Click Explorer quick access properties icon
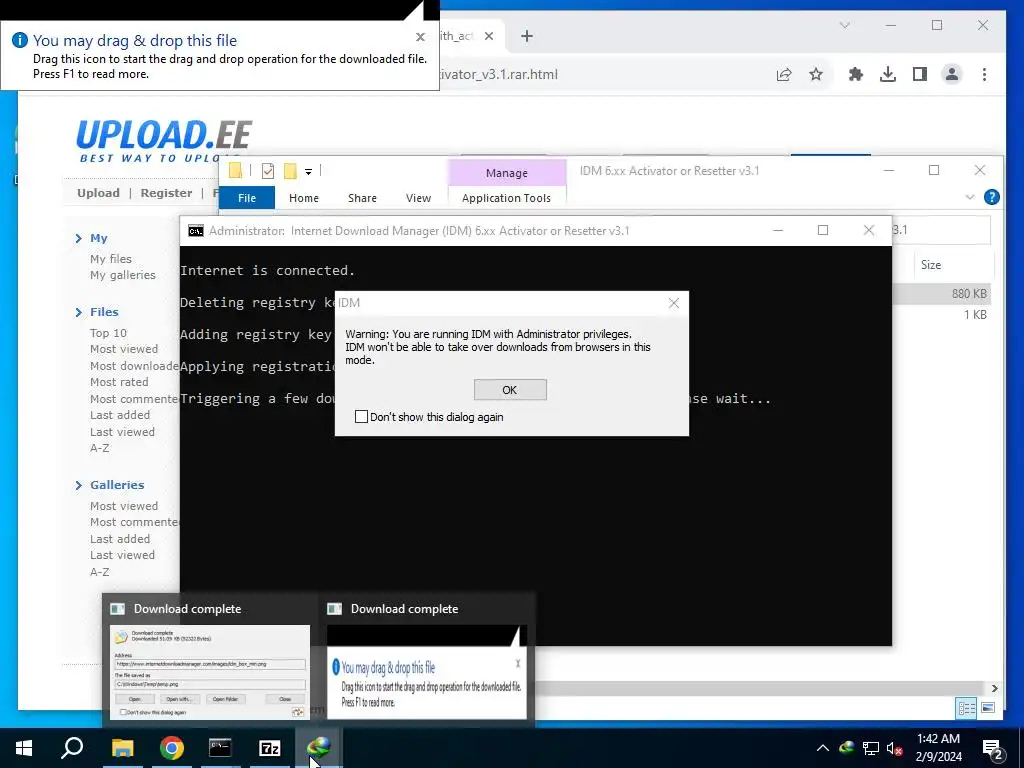 (268, 171)
